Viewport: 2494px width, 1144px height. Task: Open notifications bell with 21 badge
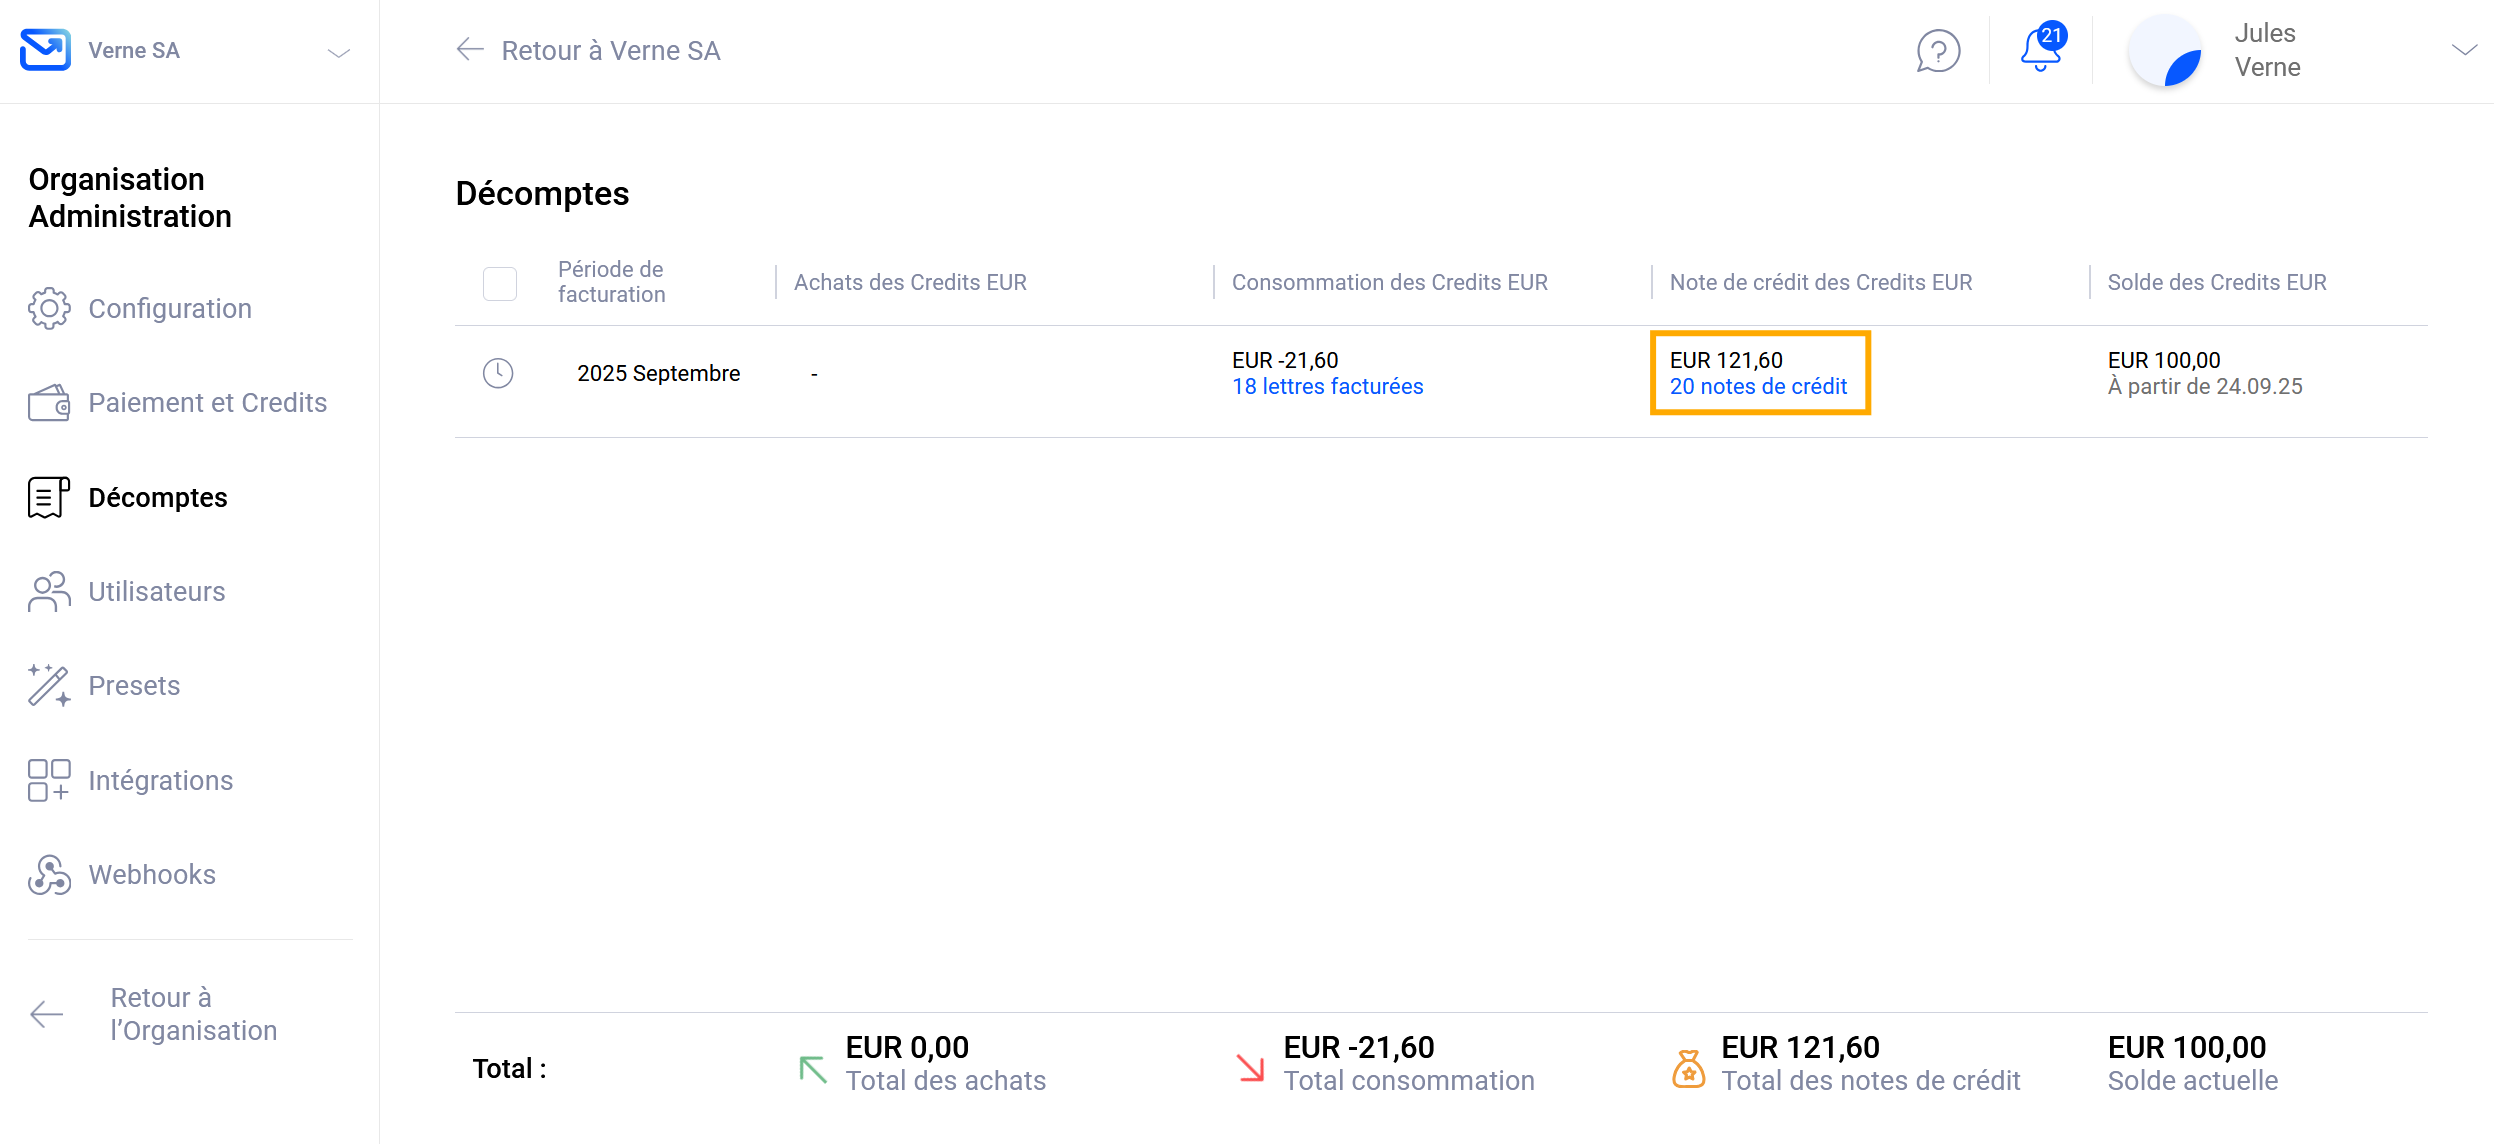pos(2040,50)
